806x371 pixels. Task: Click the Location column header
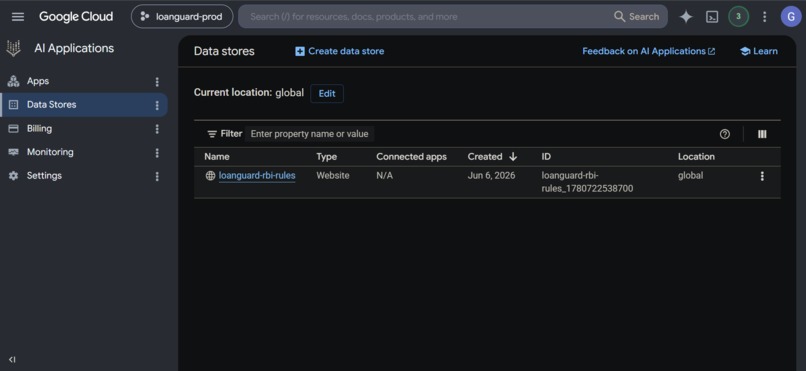[696, 157]
